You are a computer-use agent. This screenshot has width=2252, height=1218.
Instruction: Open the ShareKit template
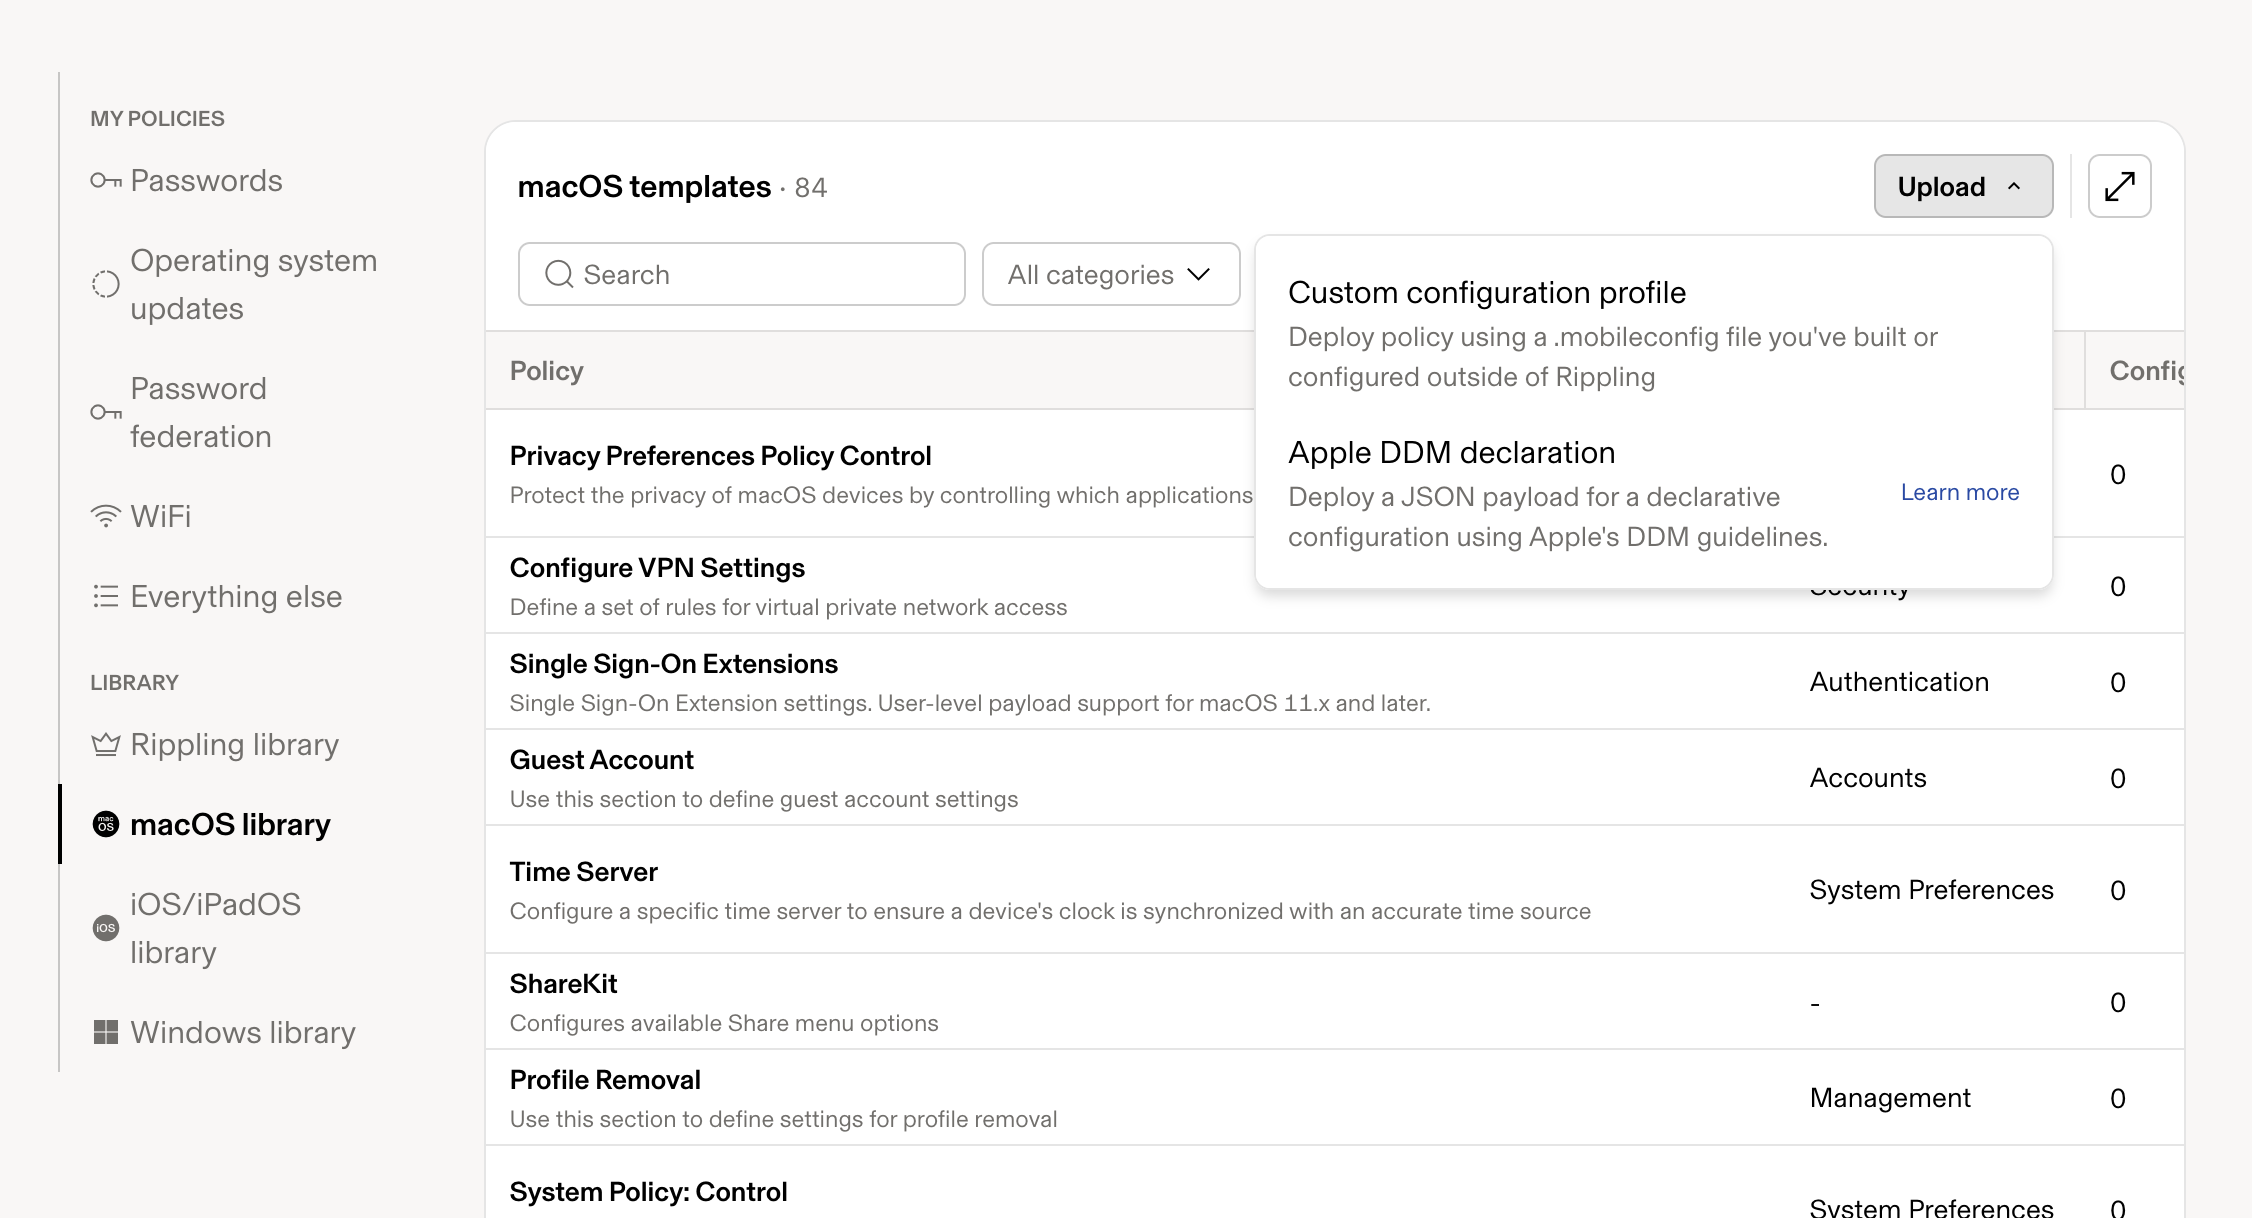(x=563, y=984)
